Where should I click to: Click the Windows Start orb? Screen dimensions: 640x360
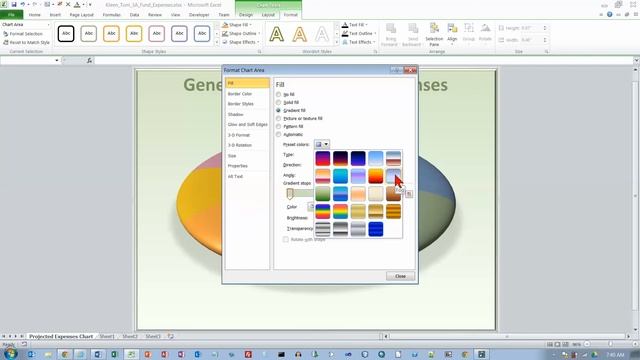coord(10,354)
